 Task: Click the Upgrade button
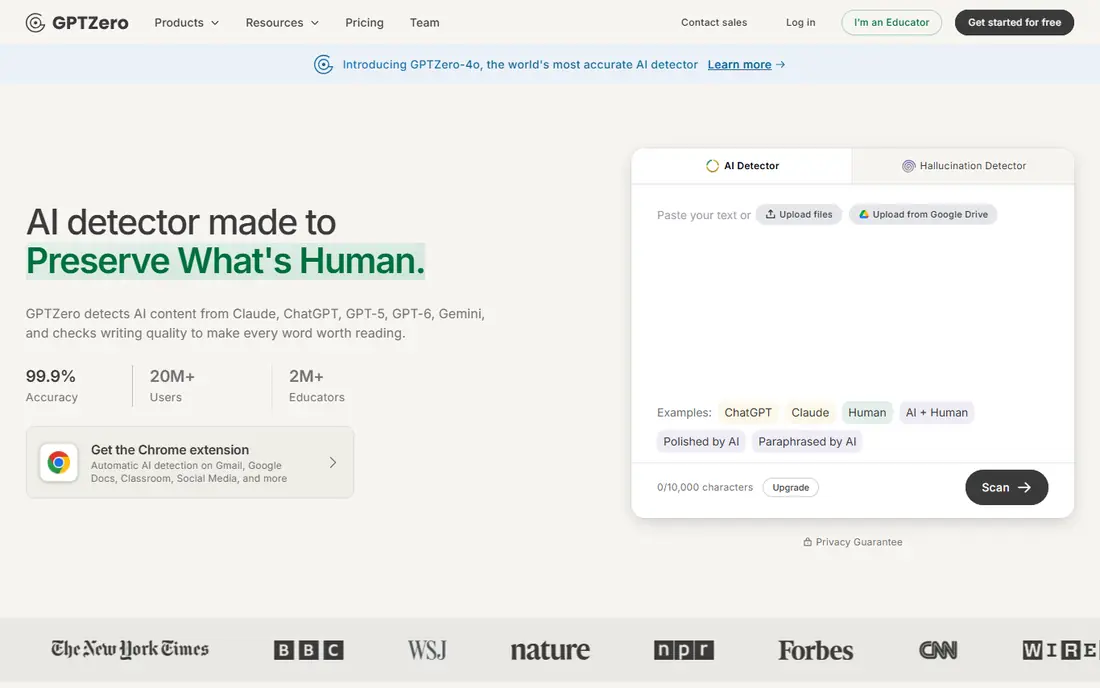pyautogui.click(x=791, y=487)
